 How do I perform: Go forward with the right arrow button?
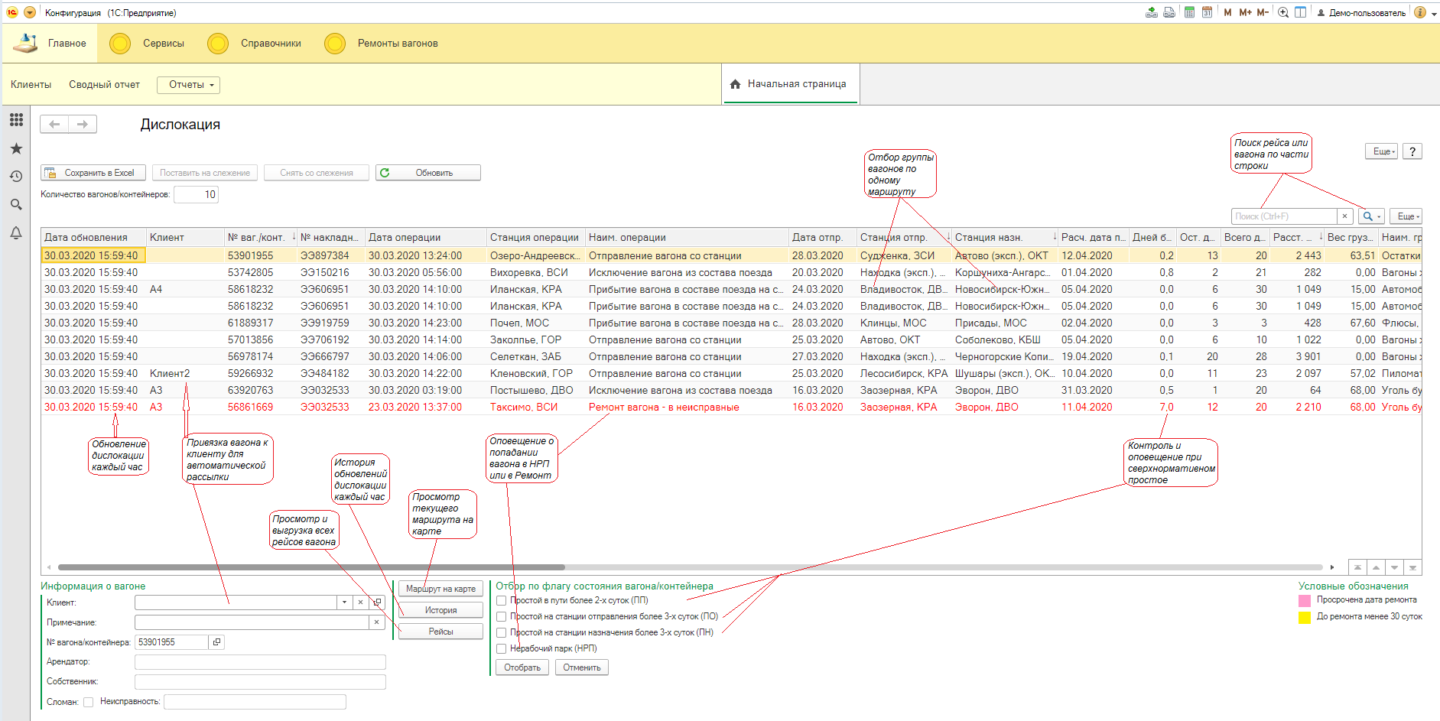click(83, 124)
